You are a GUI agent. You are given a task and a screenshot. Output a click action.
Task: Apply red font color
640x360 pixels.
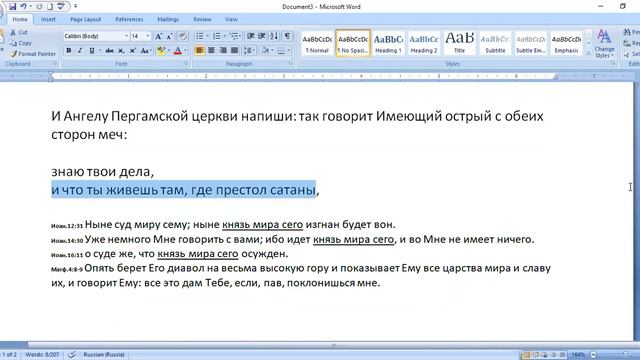[178, 51]
